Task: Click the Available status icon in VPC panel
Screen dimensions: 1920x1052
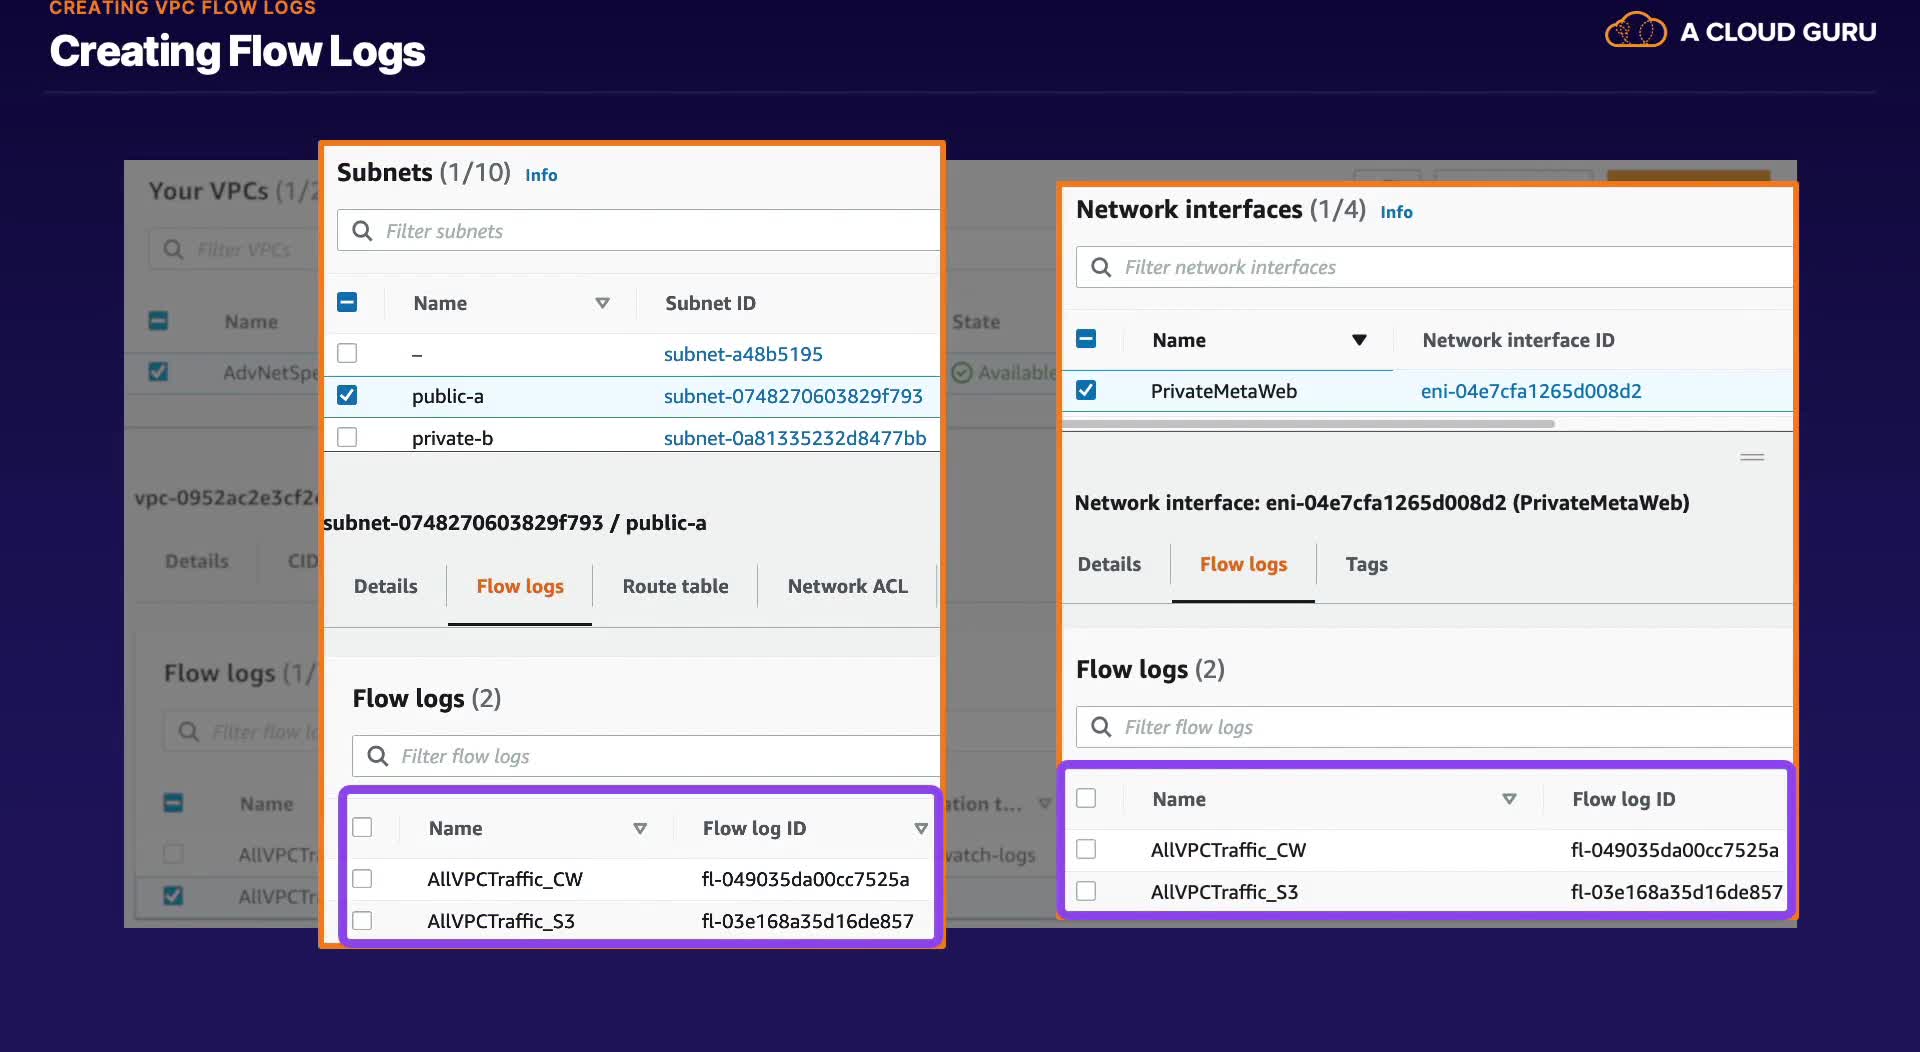Action: click(962, 372)
